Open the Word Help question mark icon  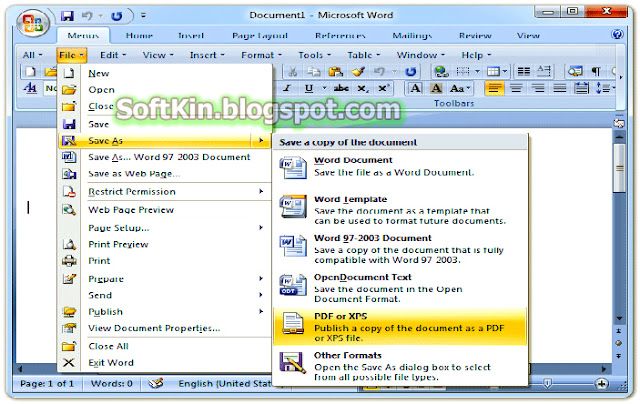617,34
